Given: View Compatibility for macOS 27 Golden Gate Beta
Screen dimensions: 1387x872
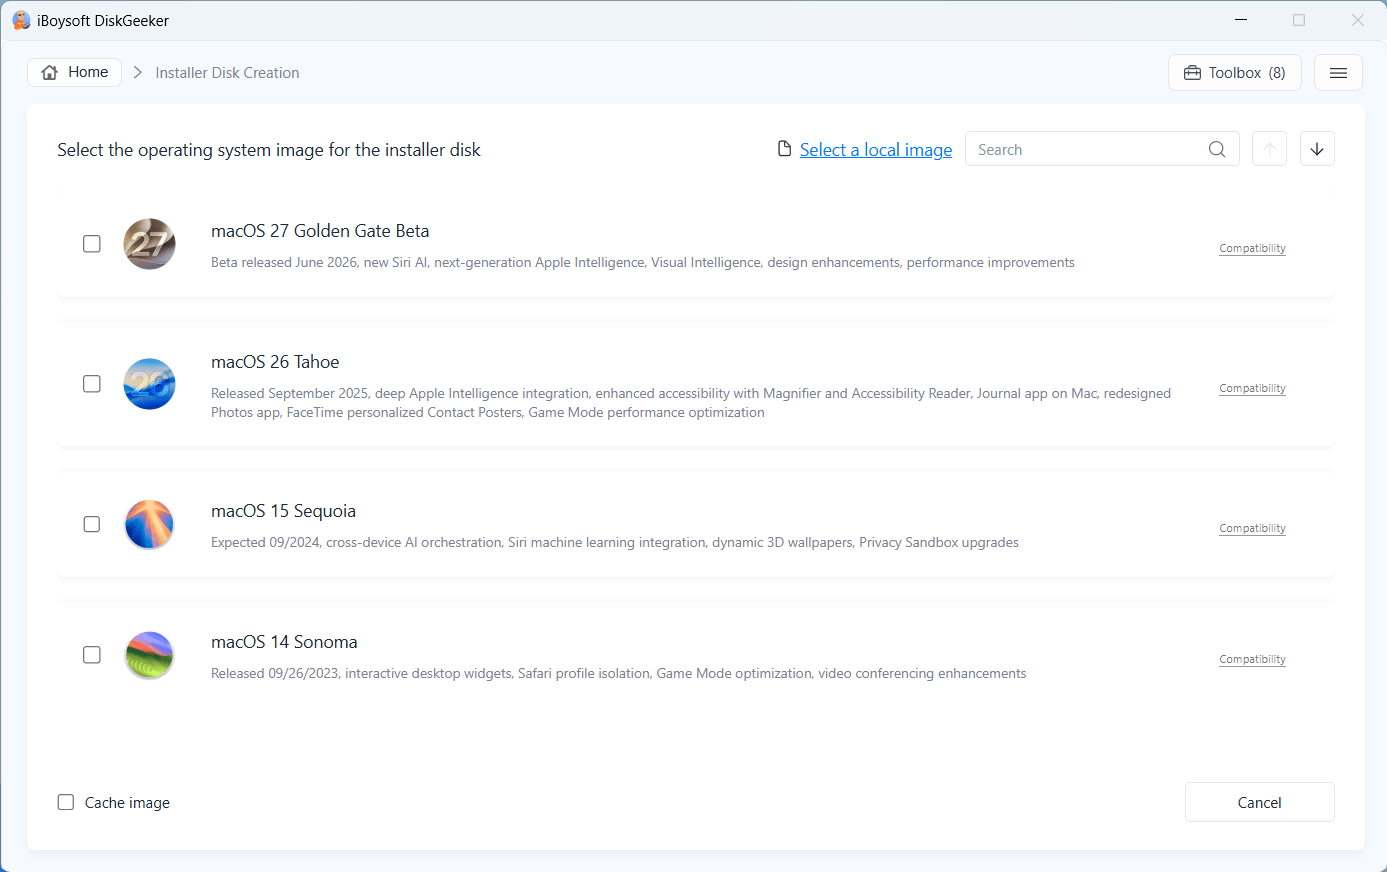Looking at the screenshot, I should [1252, 248].
